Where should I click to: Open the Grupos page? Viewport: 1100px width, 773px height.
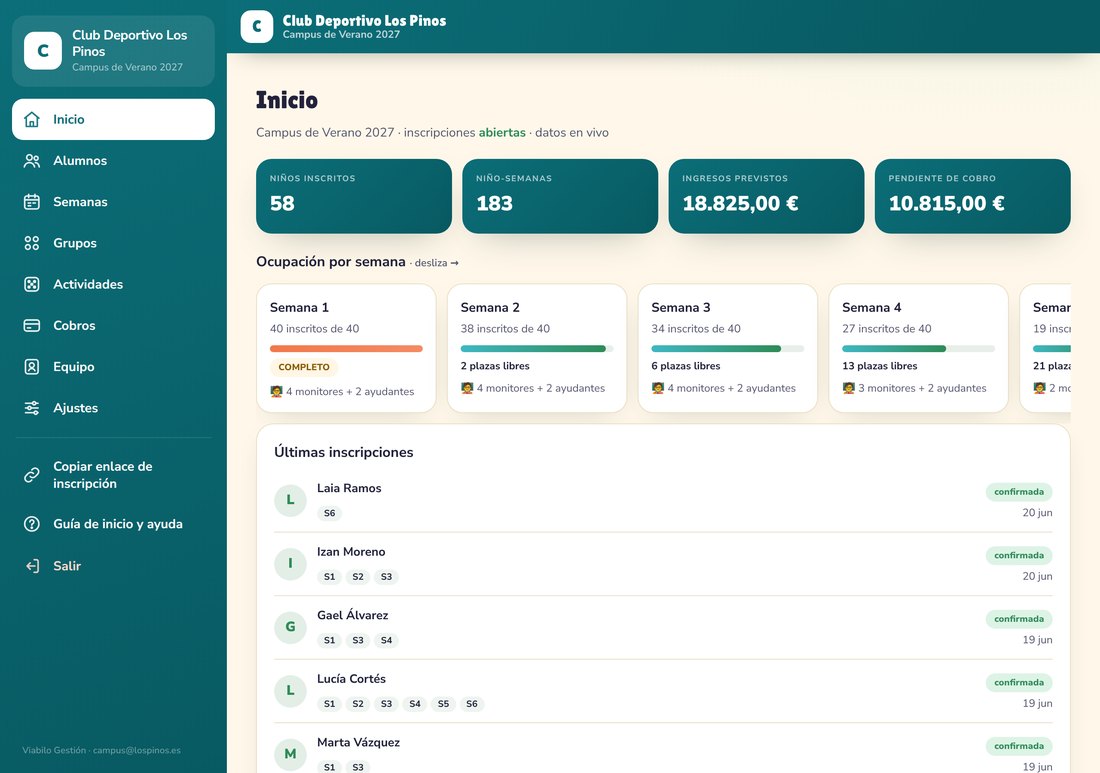(x=114, y=243)
